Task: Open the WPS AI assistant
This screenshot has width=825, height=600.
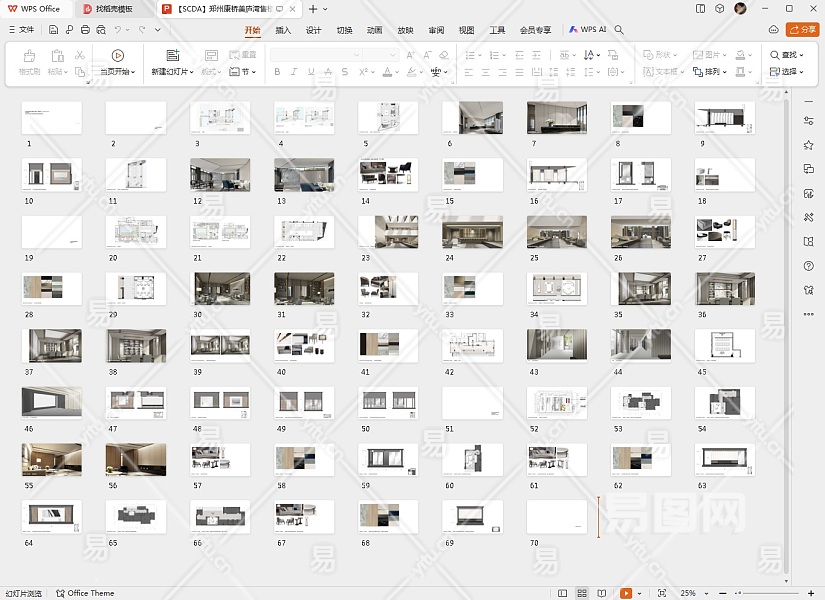Action: (588, 30)
